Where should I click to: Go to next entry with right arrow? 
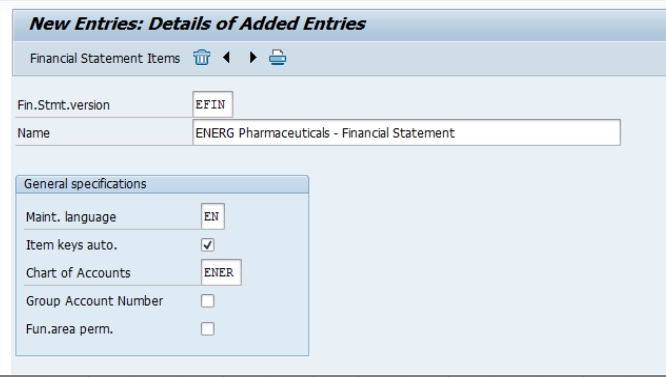253,57
